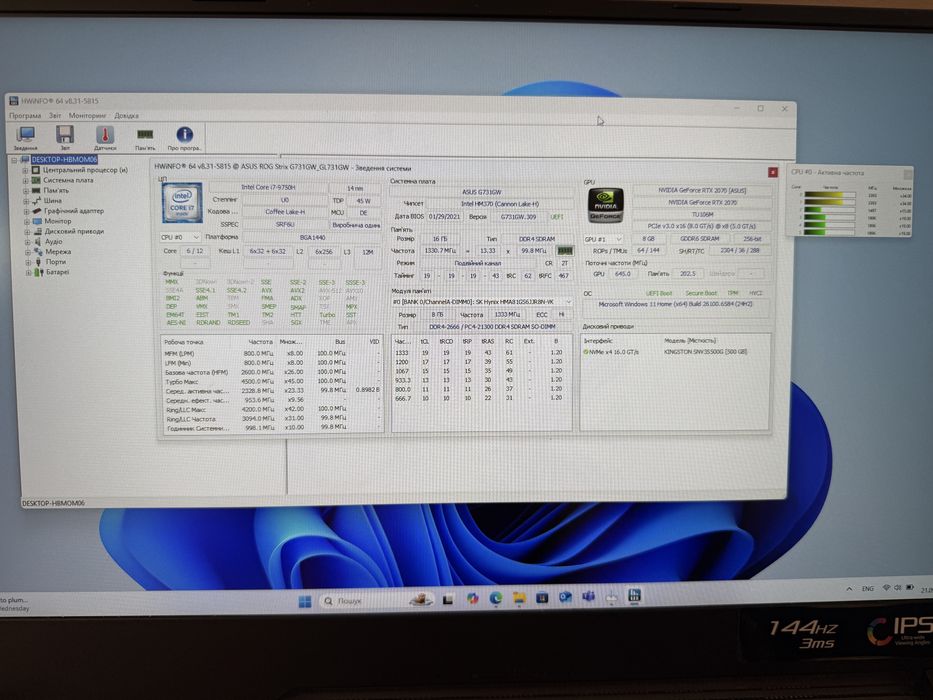Open the Програма menu
933x700 pixels.
(25, 115)
